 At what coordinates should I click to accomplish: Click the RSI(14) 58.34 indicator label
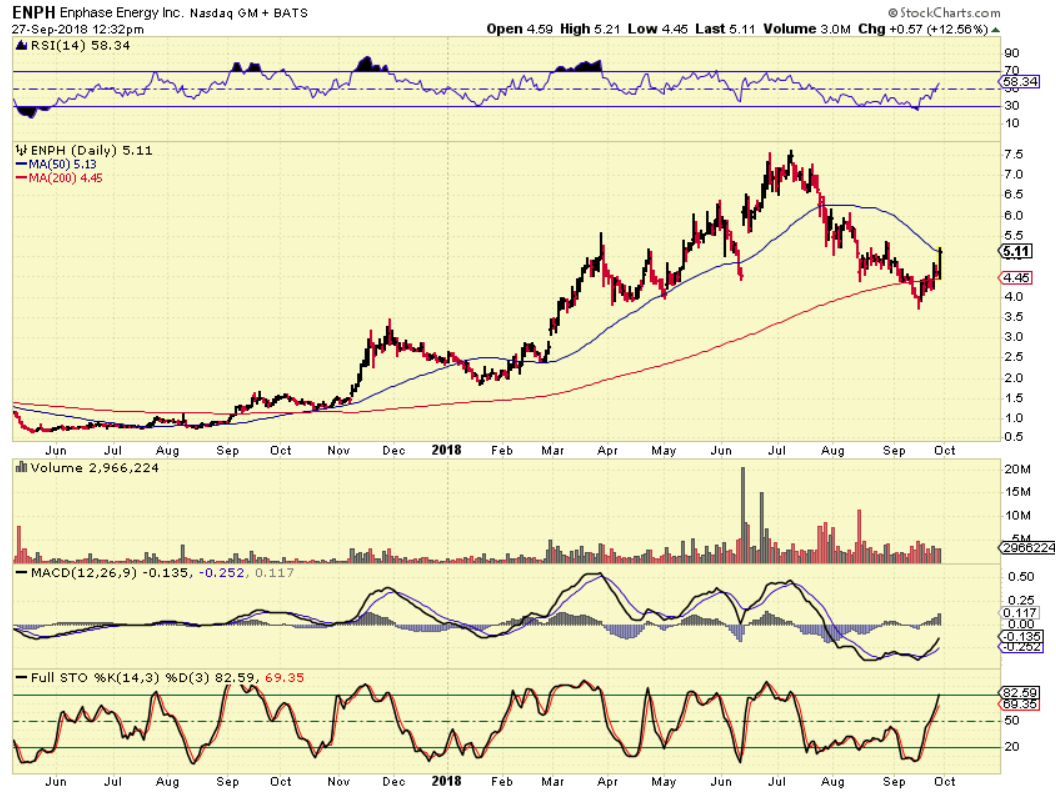pos(79,45)
